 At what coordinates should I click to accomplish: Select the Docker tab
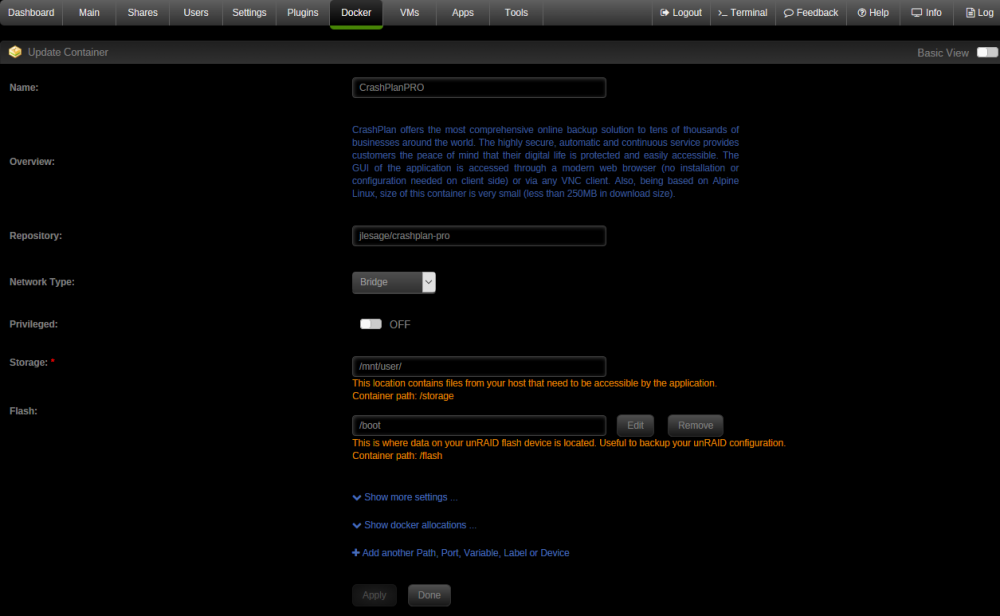click(x=356, y=13)
